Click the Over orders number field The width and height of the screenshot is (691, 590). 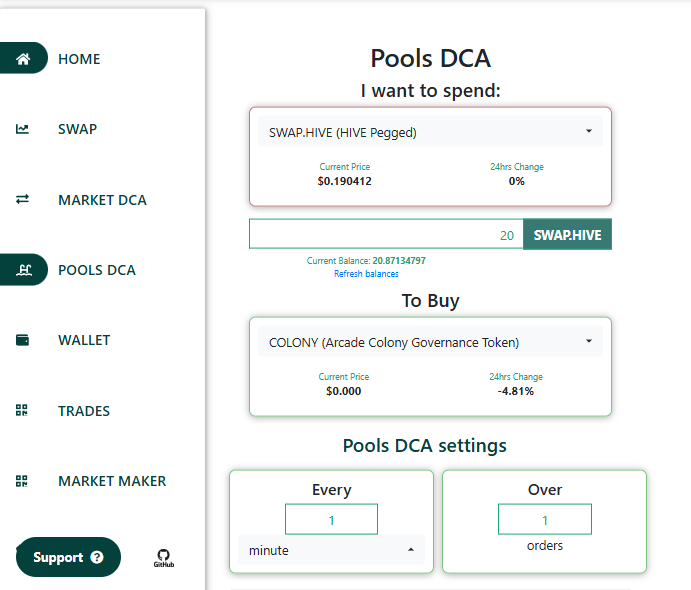545,519
